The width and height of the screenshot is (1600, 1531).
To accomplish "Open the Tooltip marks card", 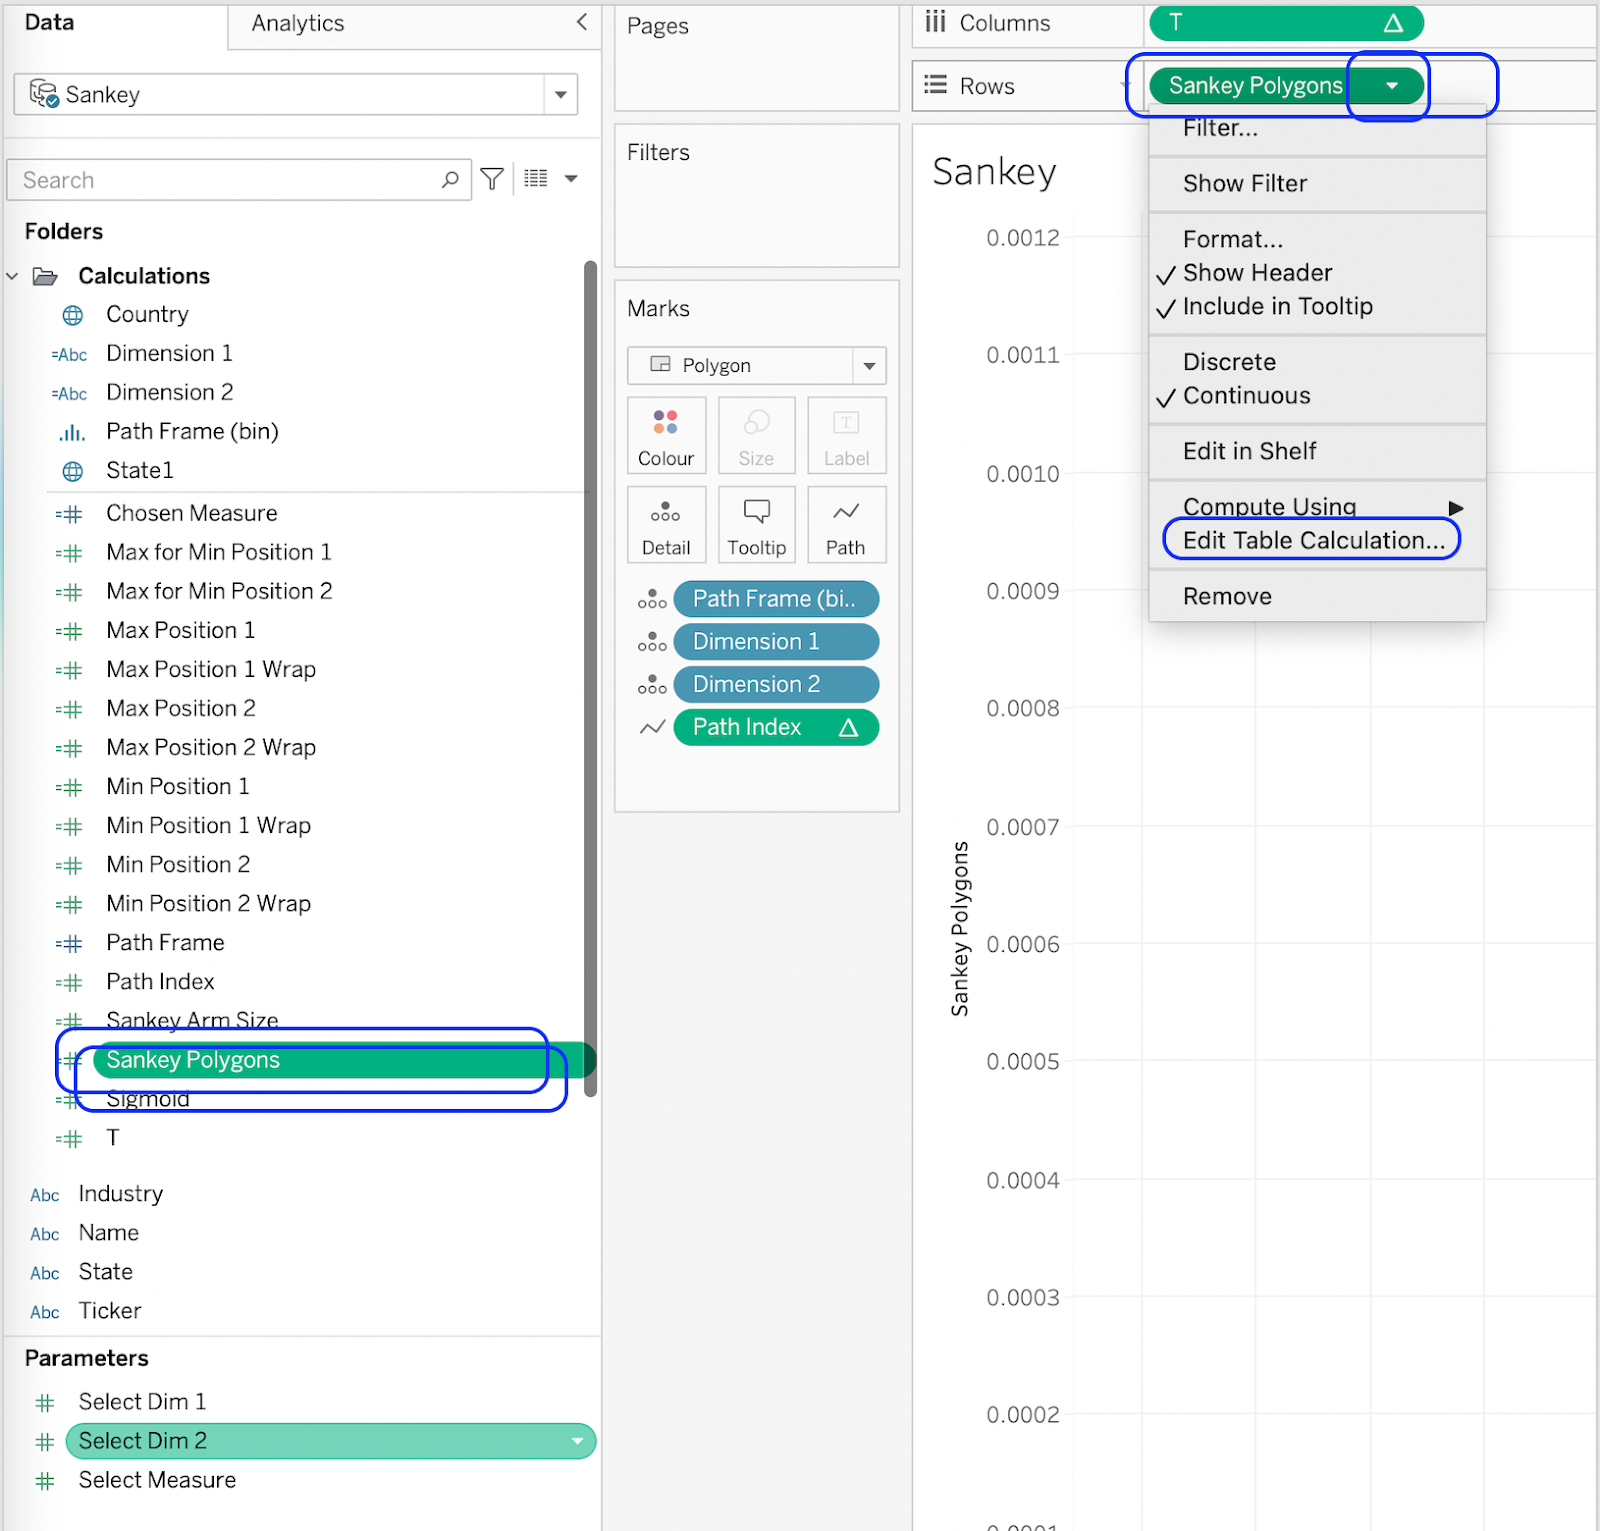I will tap(756, 524).
